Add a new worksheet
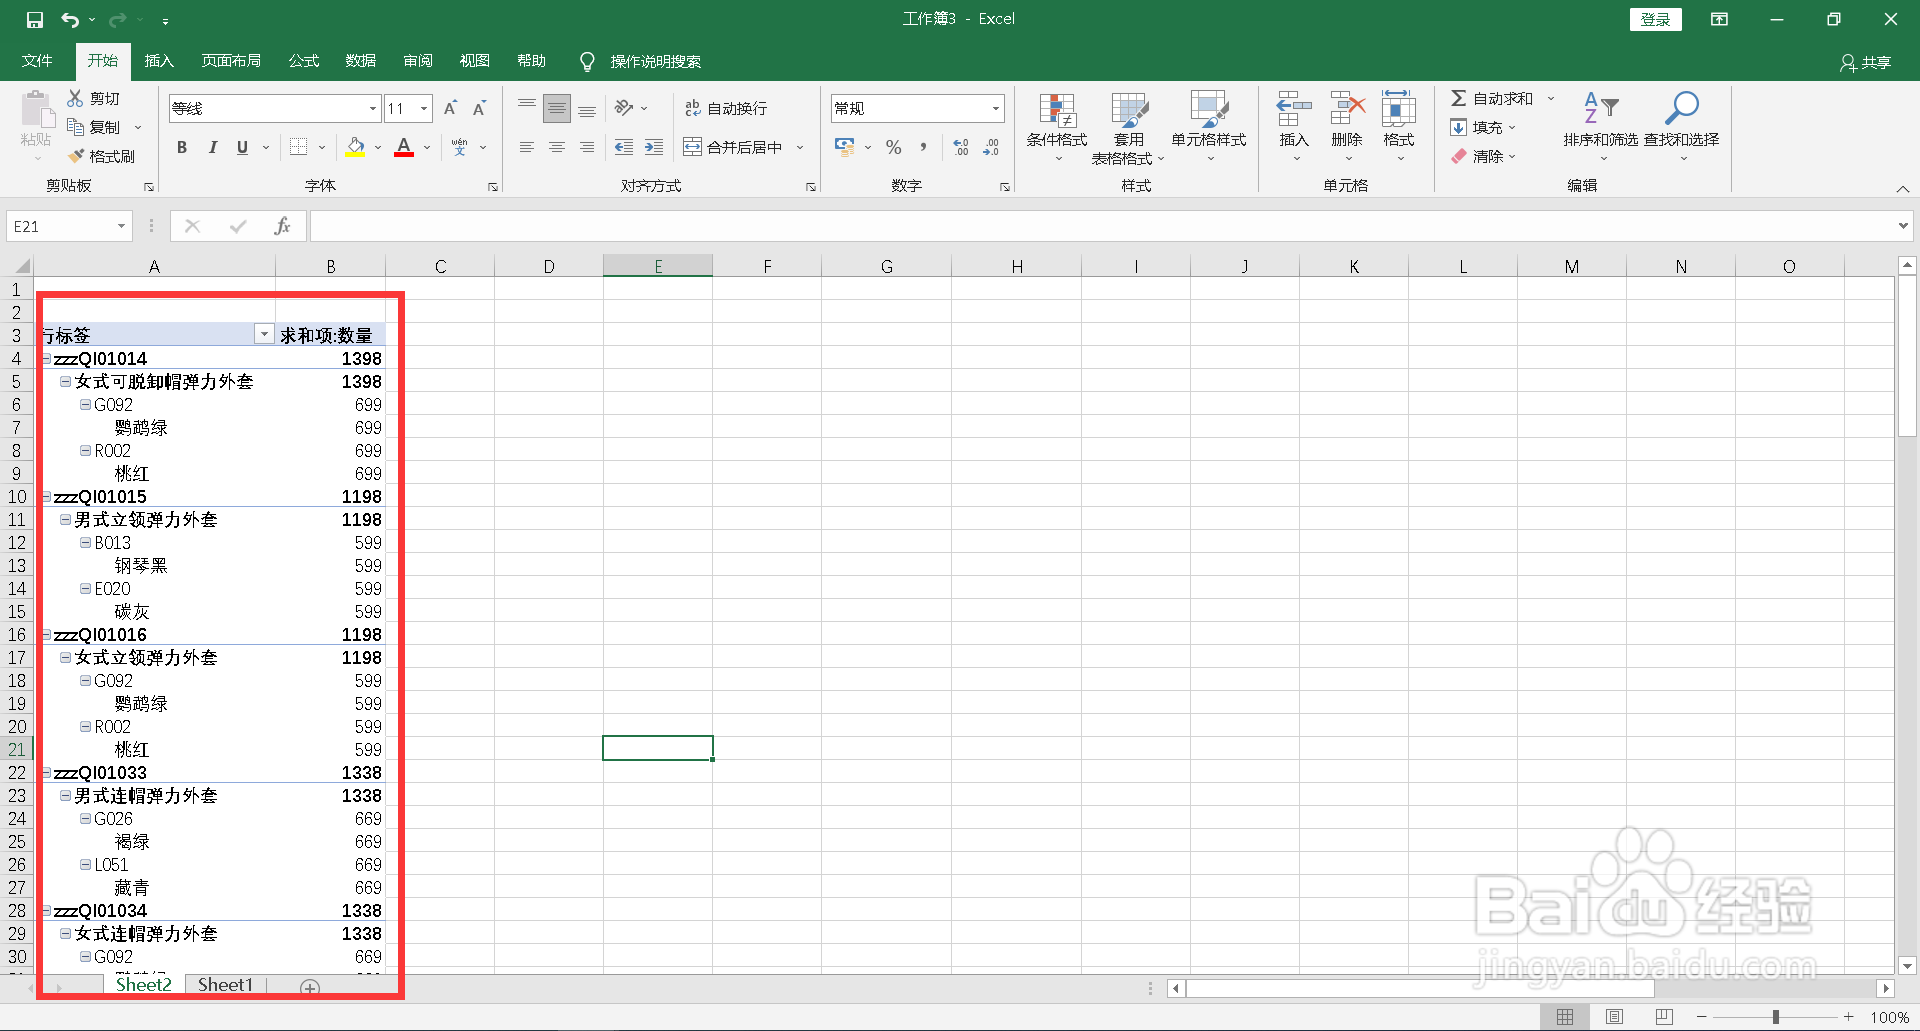The image size is (1920, 1031). click(x=310, y=988)
